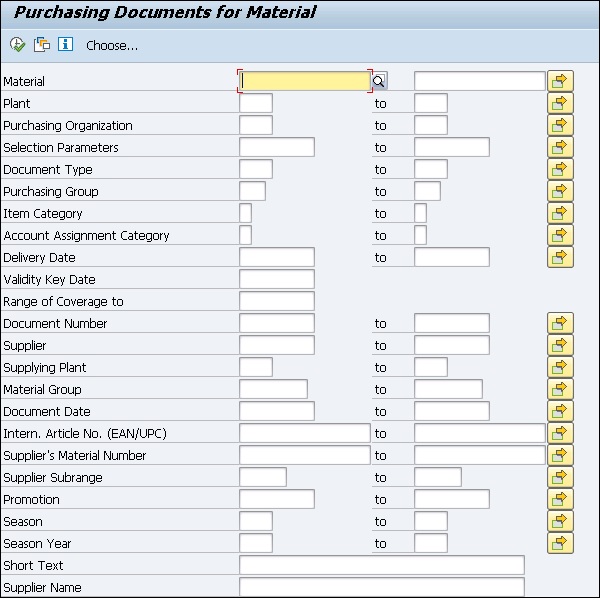Click the Document Number upper-value field

(x=451, y=323)
